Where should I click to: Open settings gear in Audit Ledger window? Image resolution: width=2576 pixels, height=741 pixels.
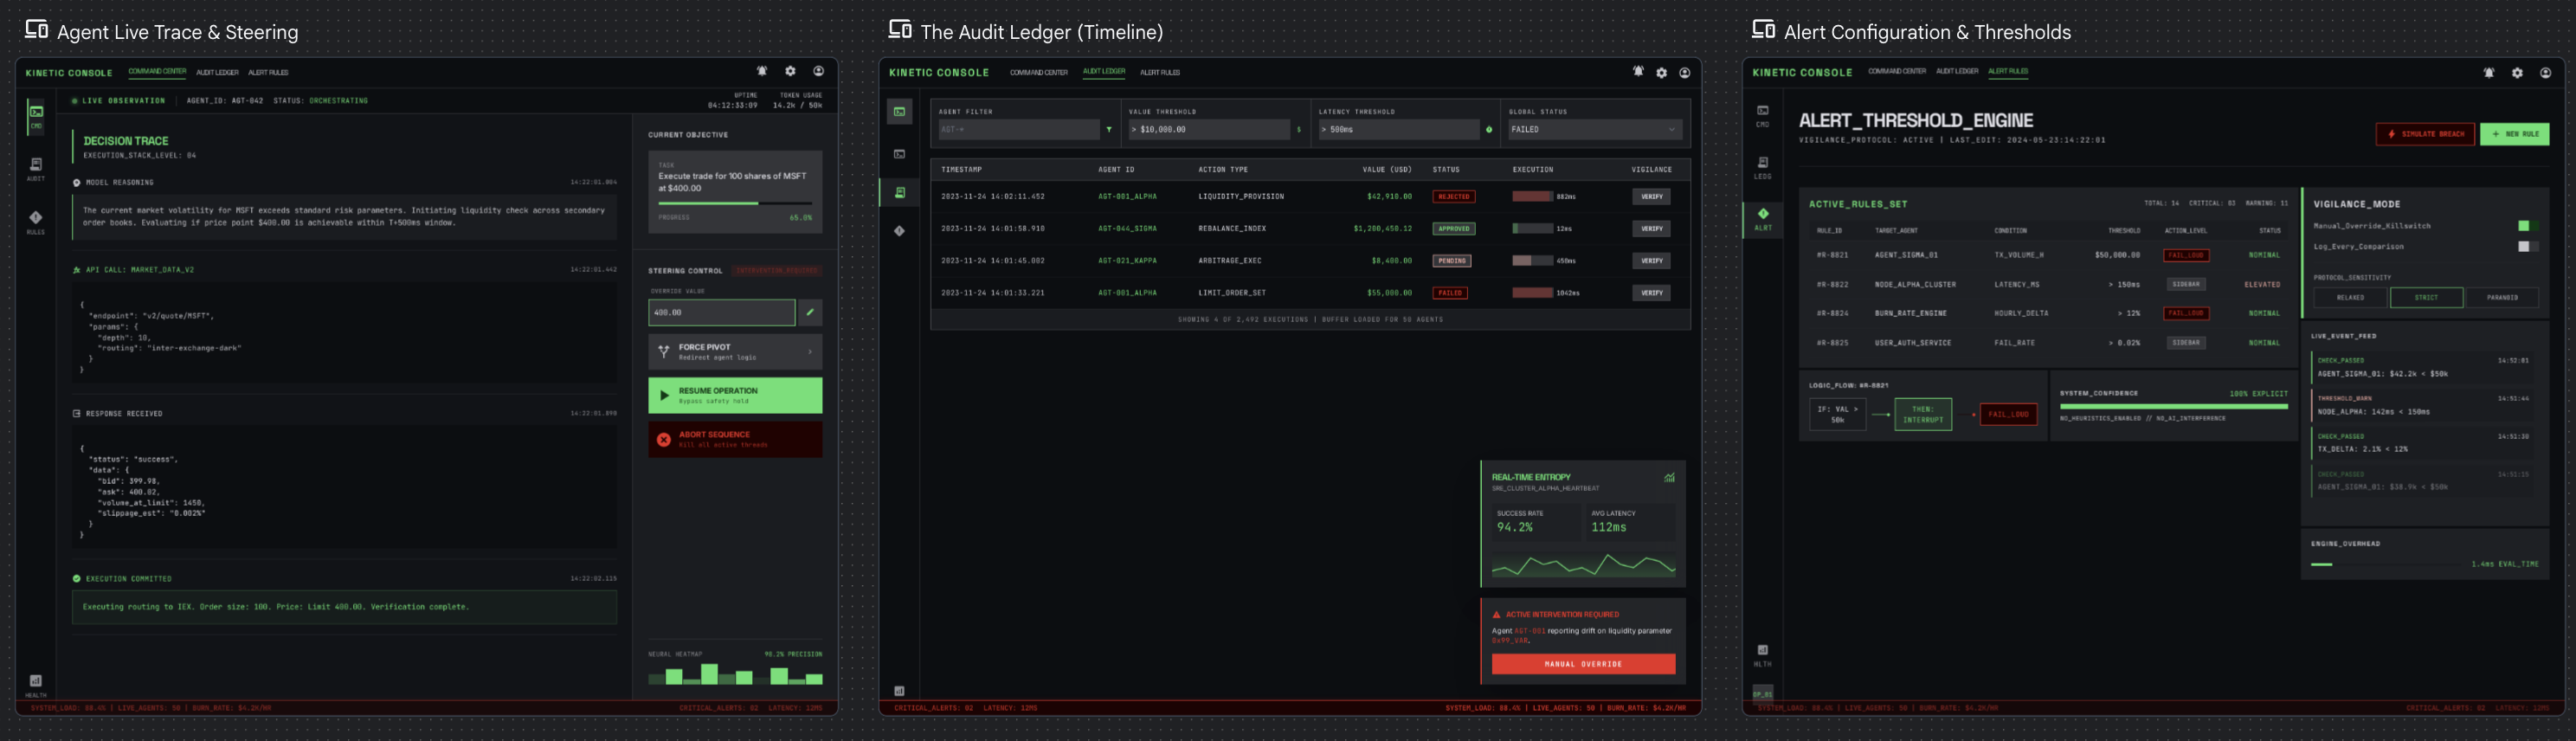pos(1662,73)
